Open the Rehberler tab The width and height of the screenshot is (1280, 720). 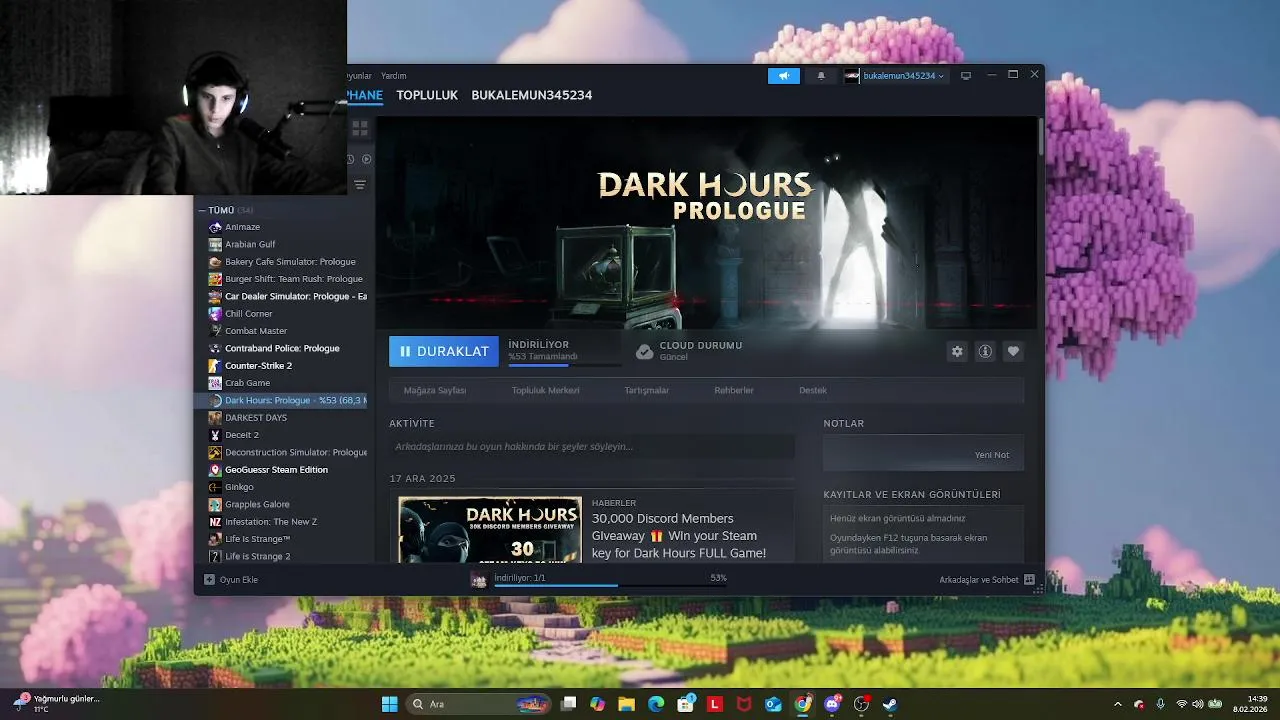(734, 390)
